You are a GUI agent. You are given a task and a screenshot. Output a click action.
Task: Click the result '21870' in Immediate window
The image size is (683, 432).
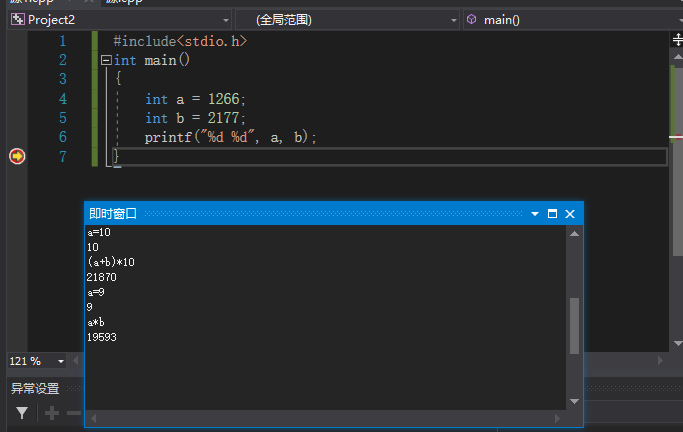[101, 277]
